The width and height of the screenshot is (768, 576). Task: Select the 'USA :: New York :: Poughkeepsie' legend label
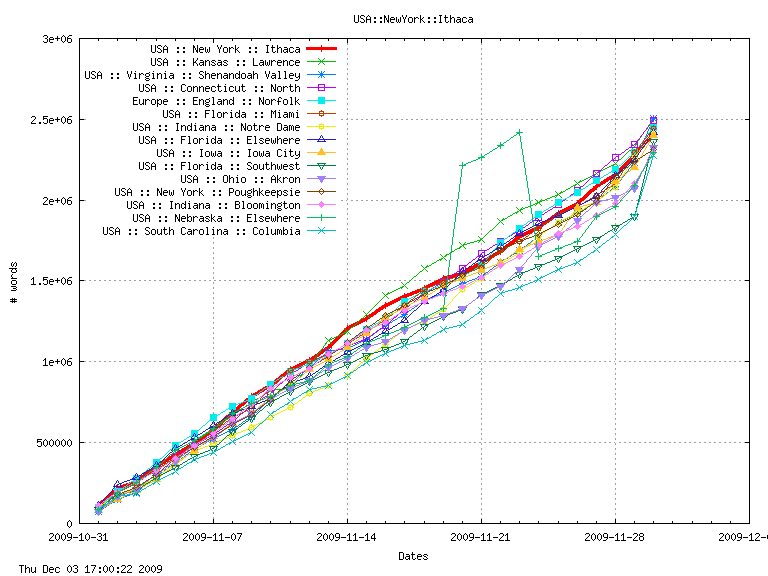(x=207, y=192)
